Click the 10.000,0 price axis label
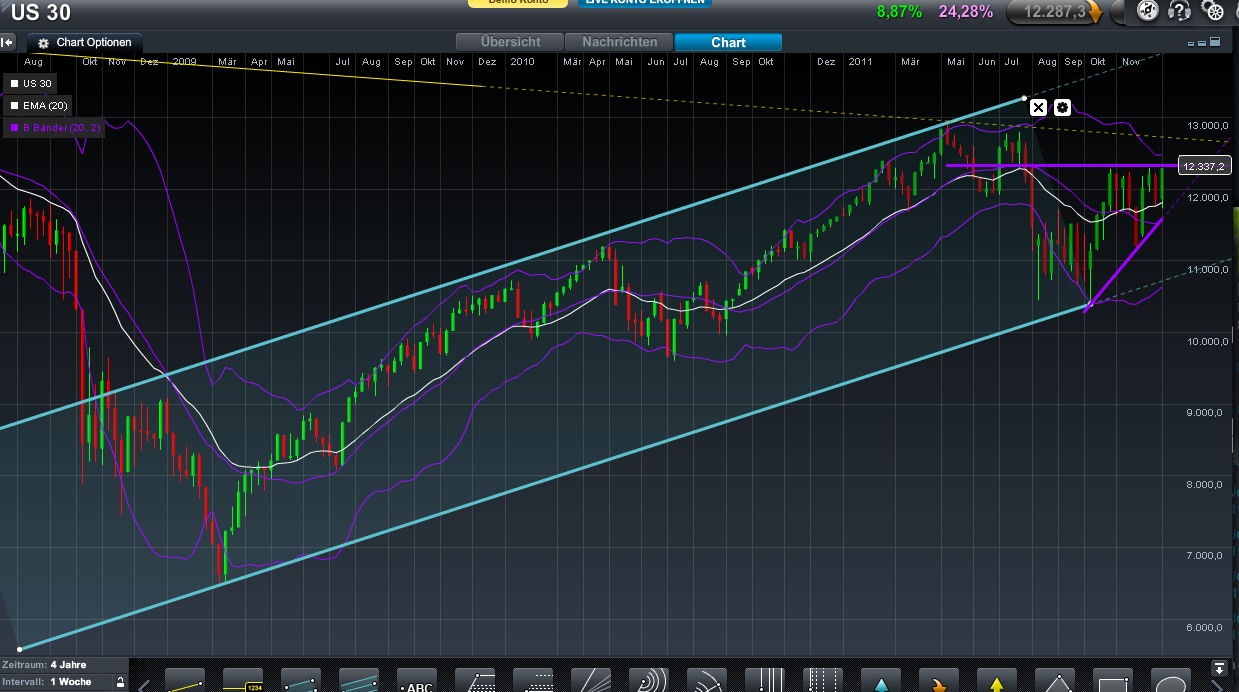The image size is (1239, 692). [1207, 341]
